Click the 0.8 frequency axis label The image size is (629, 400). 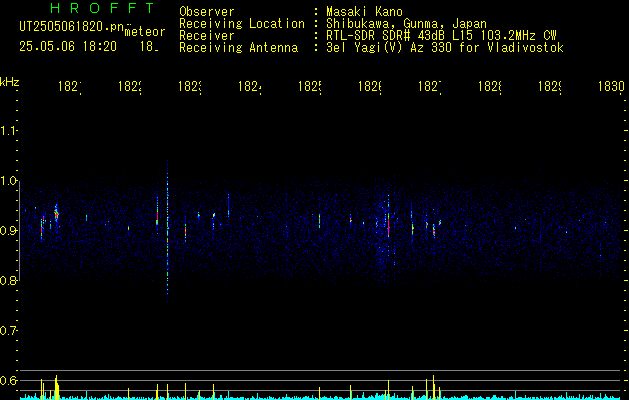pos(8,280)
